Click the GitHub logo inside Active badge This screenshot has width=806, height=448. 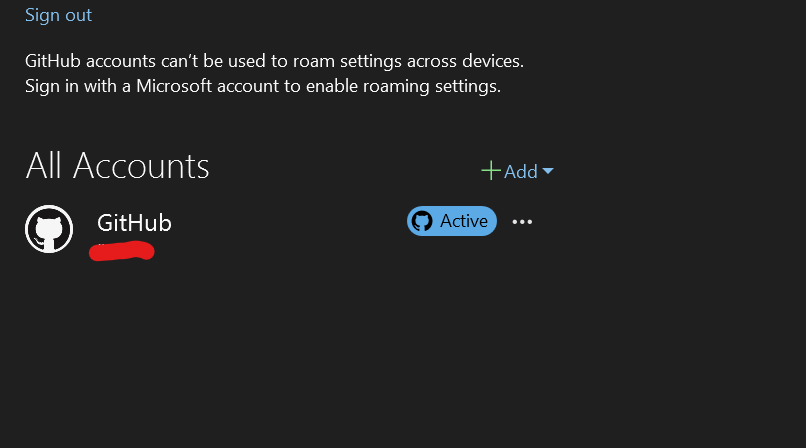click(x=422, y=221)
